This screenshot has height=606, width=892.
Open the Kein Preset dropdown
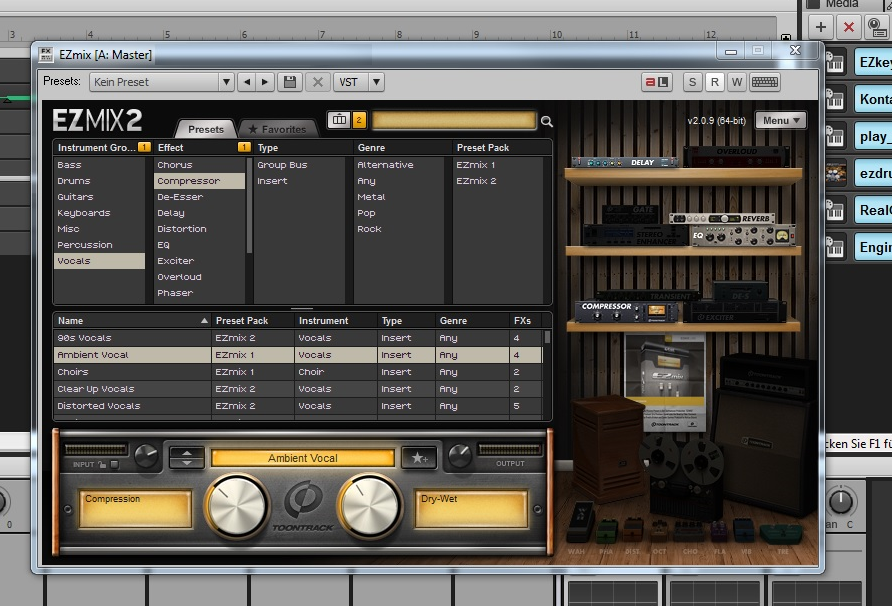[162, 82]
